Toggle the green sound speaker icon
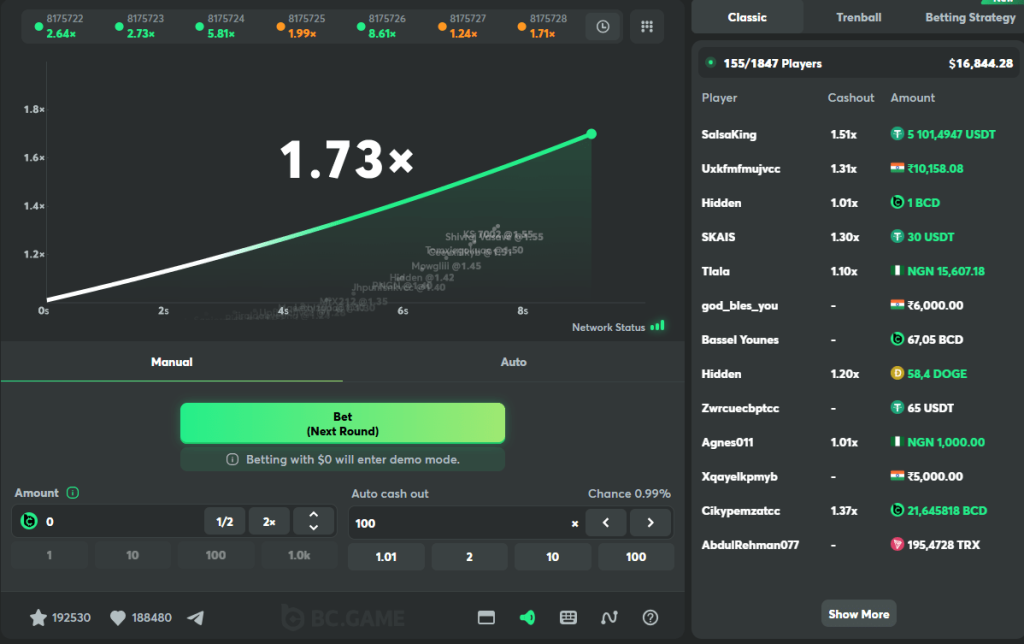This screenshot has height=644, width=1024. pos(528,617)
